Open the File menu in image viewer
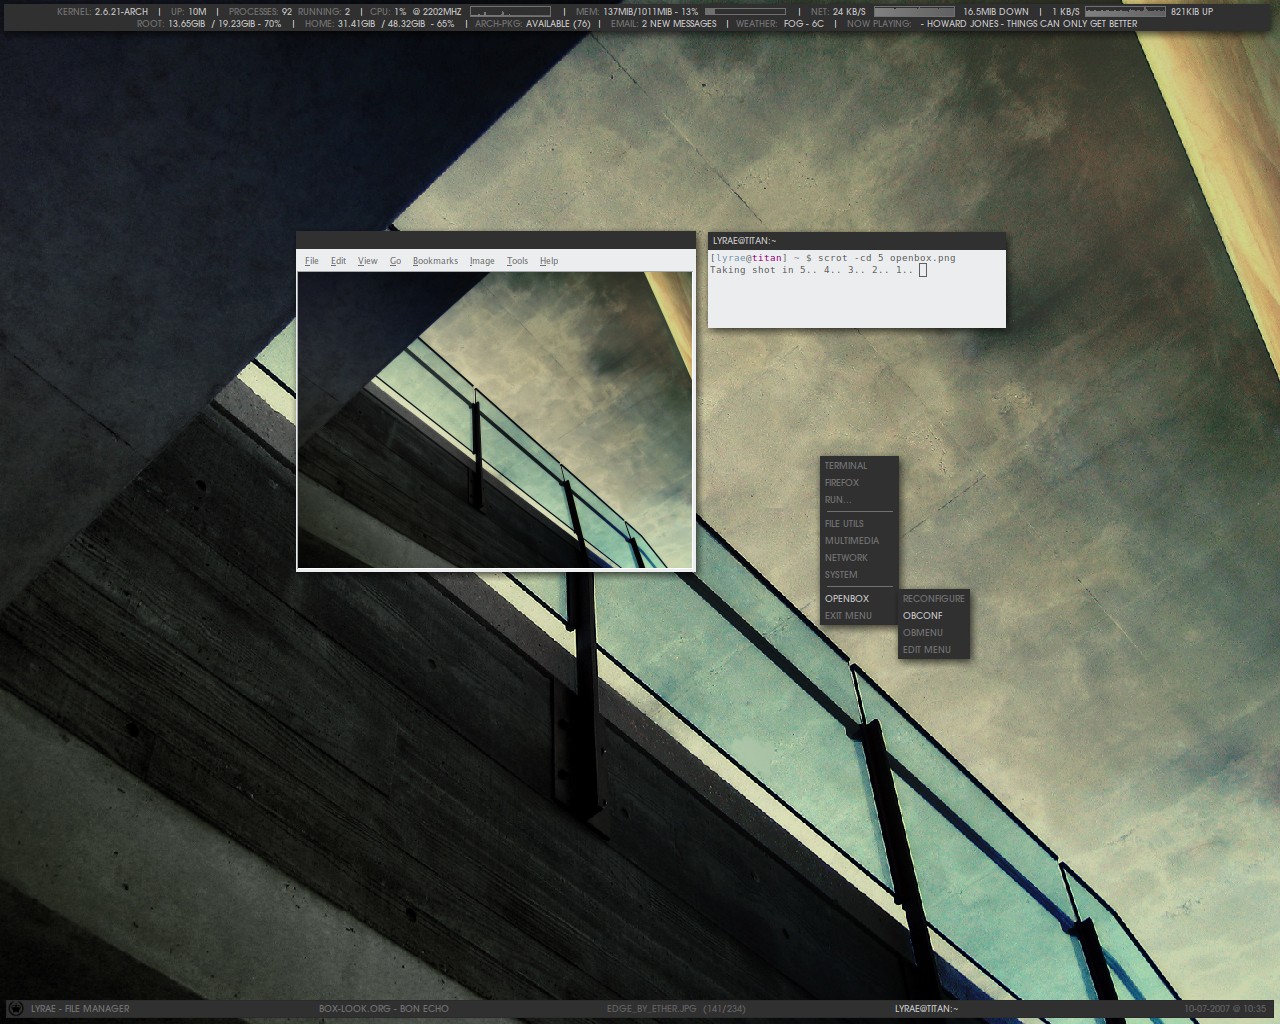This screenshot has height=1024, width=1280. [312, 261]
